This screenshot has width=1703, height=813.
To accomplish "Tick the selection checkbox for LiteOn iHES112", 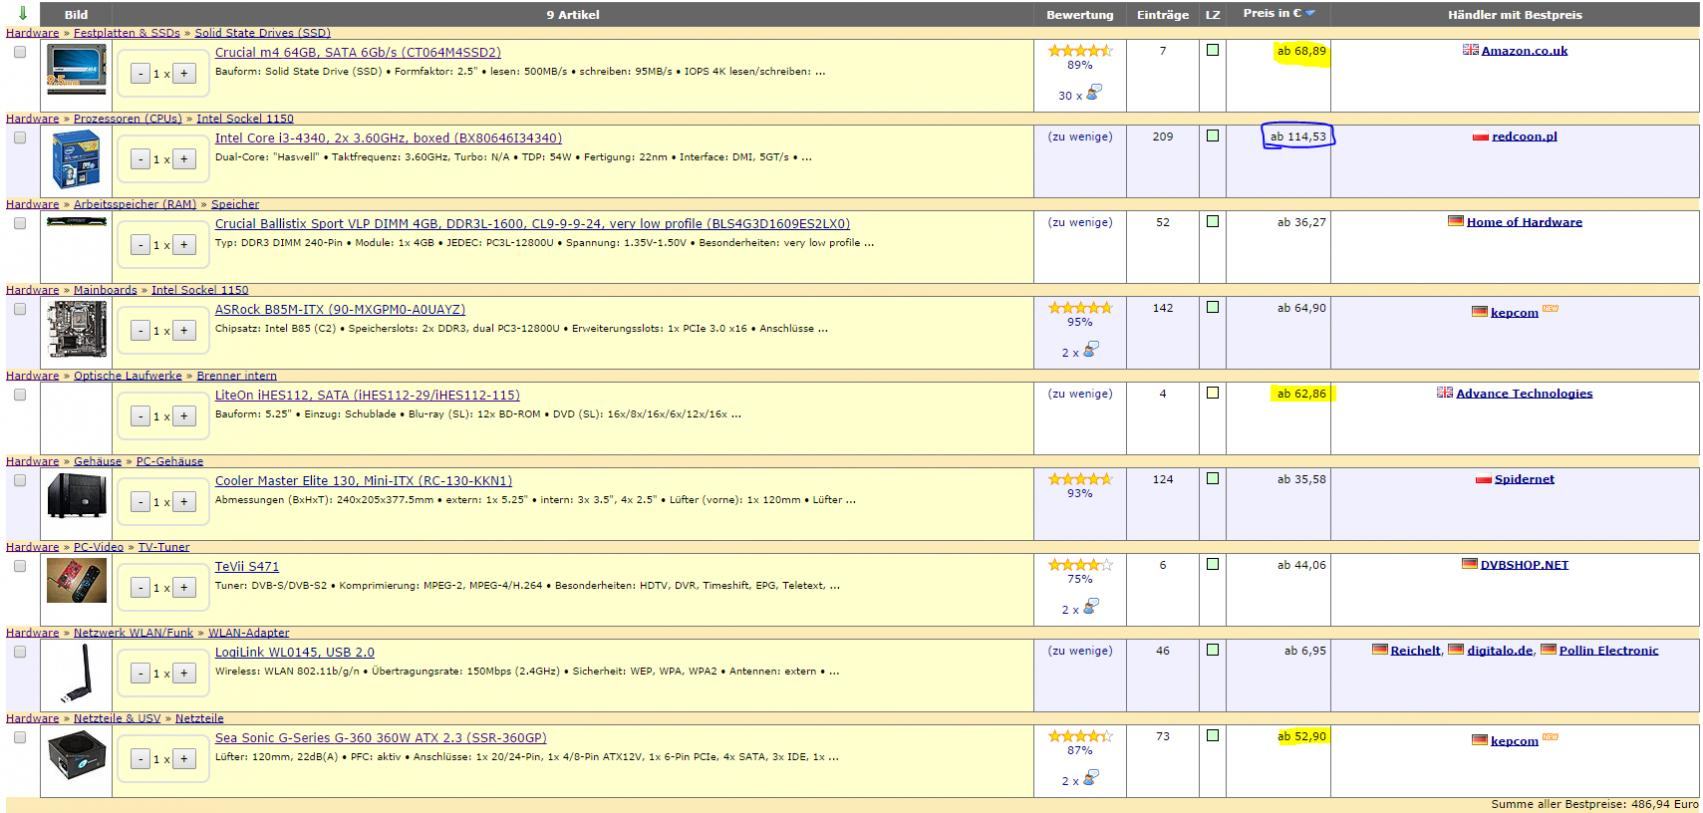I will pyautogui.click(x=20, y=395).
